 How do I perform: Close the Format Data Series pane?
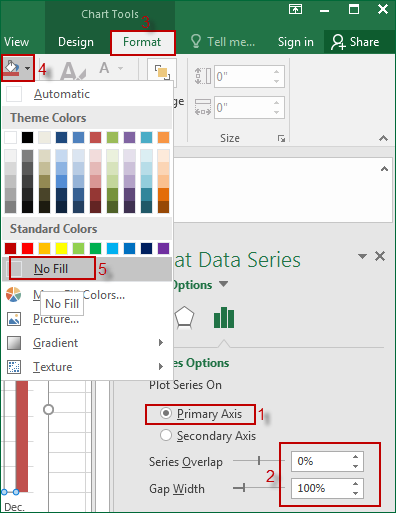(380, 256)
